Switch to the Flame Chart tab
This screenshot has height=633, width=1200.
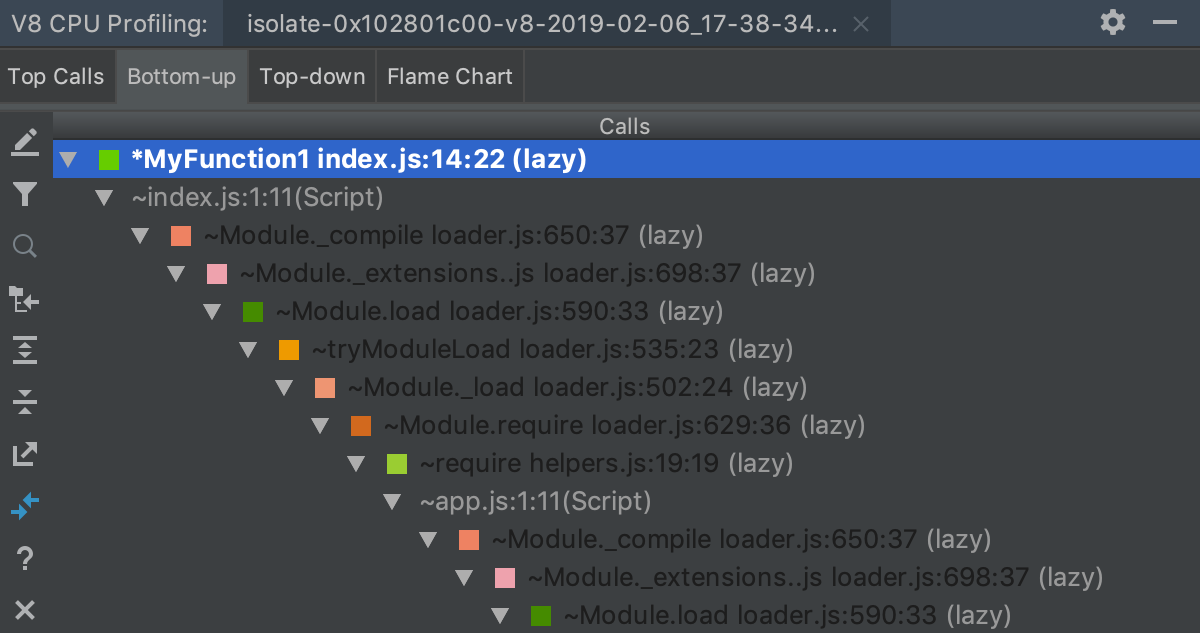tap(449, 75)
